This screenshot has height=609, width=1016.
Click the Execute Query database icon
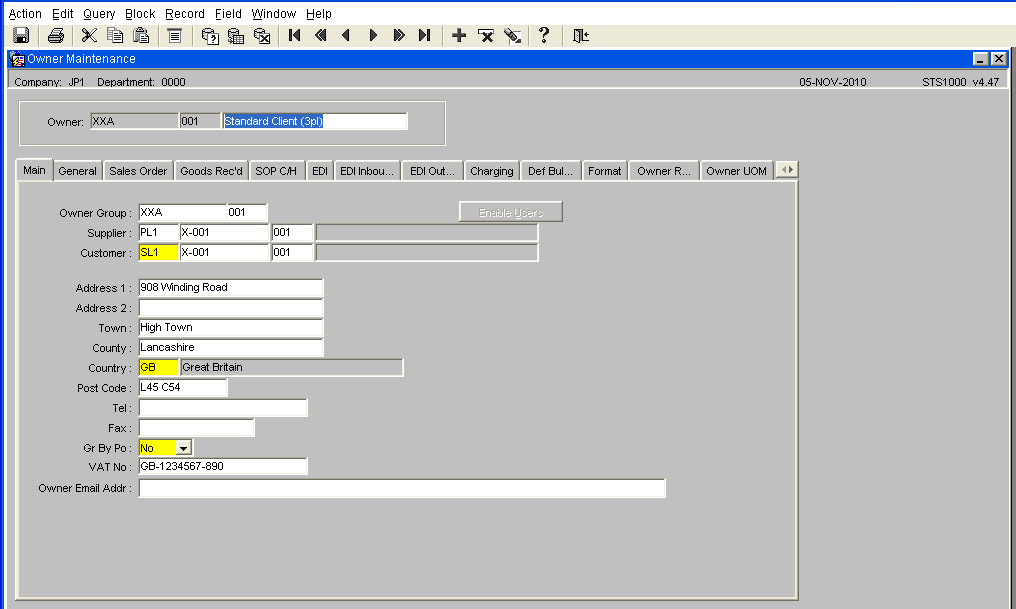[x=236, y=36]
